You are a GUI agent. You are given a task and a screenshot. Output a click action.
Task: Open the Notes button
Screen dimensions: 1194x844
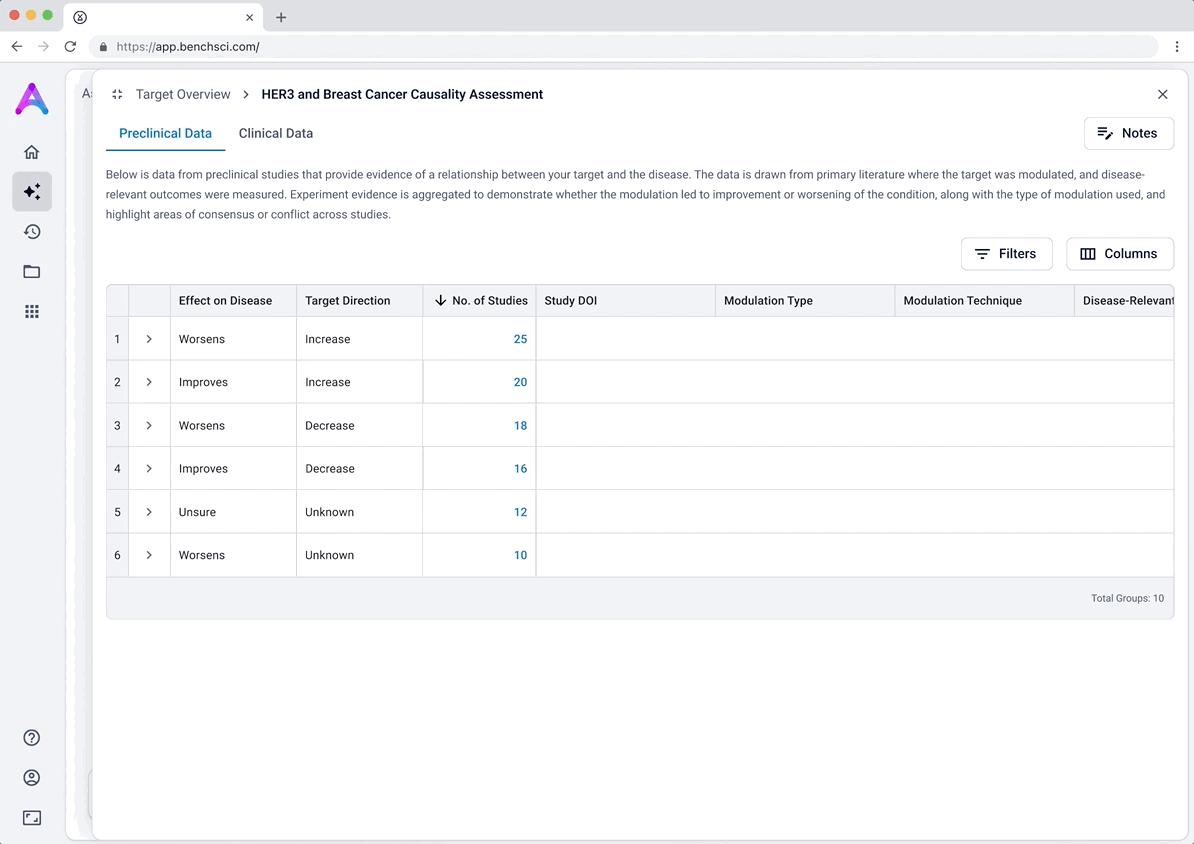(1128, 133)
